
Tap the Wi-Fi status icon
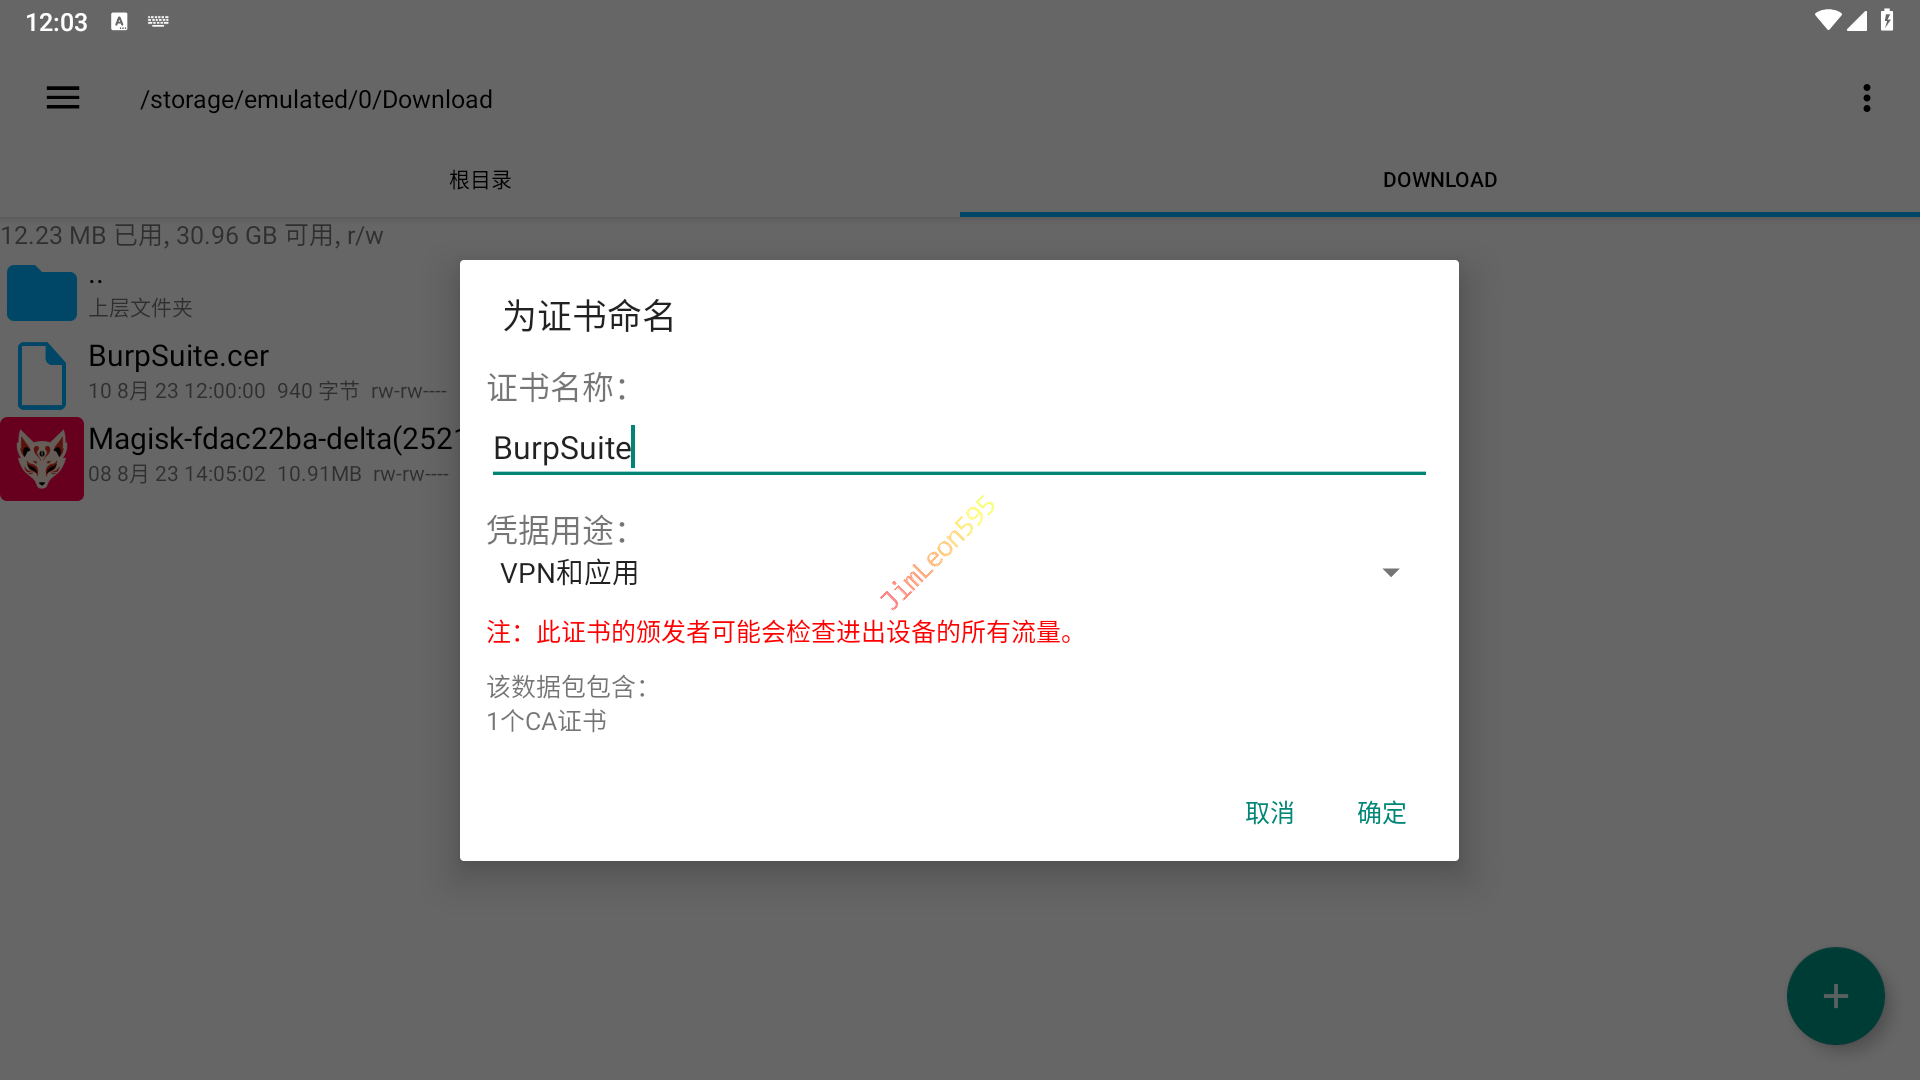1827,21
